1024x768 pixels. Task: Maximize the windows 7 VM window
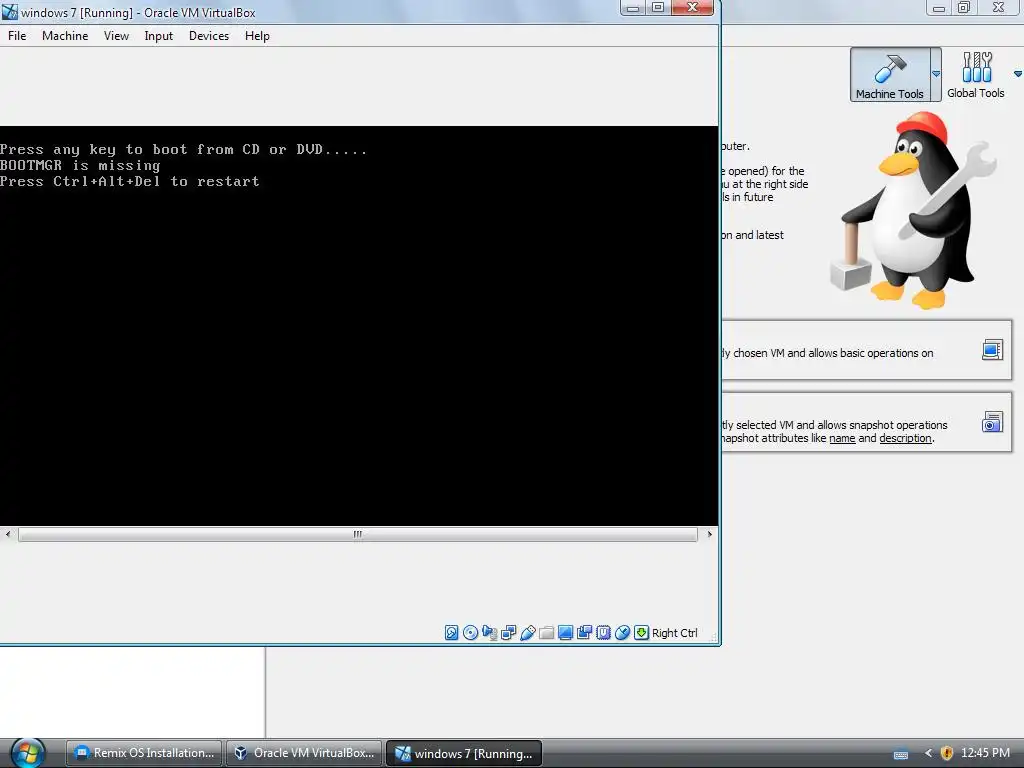658,8
